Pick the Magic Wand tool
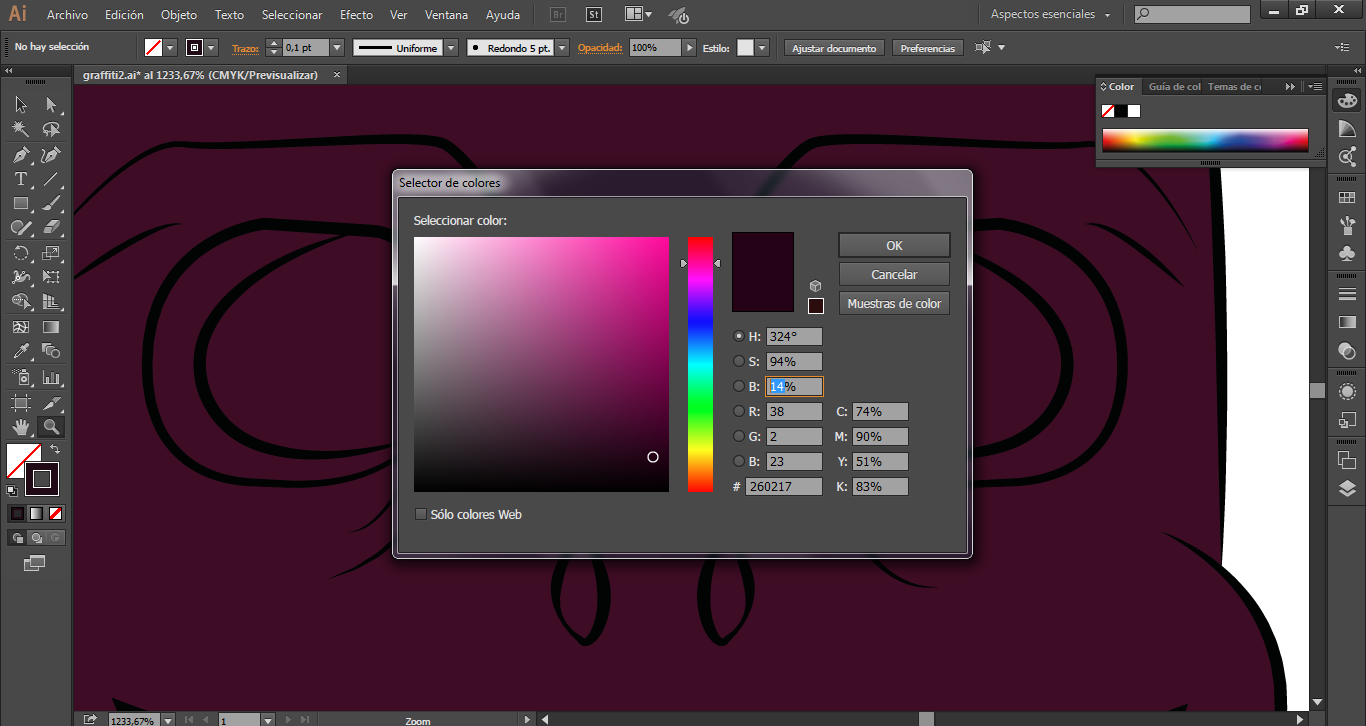Screen dimensions: 1366x726 (x=21, y=130)
